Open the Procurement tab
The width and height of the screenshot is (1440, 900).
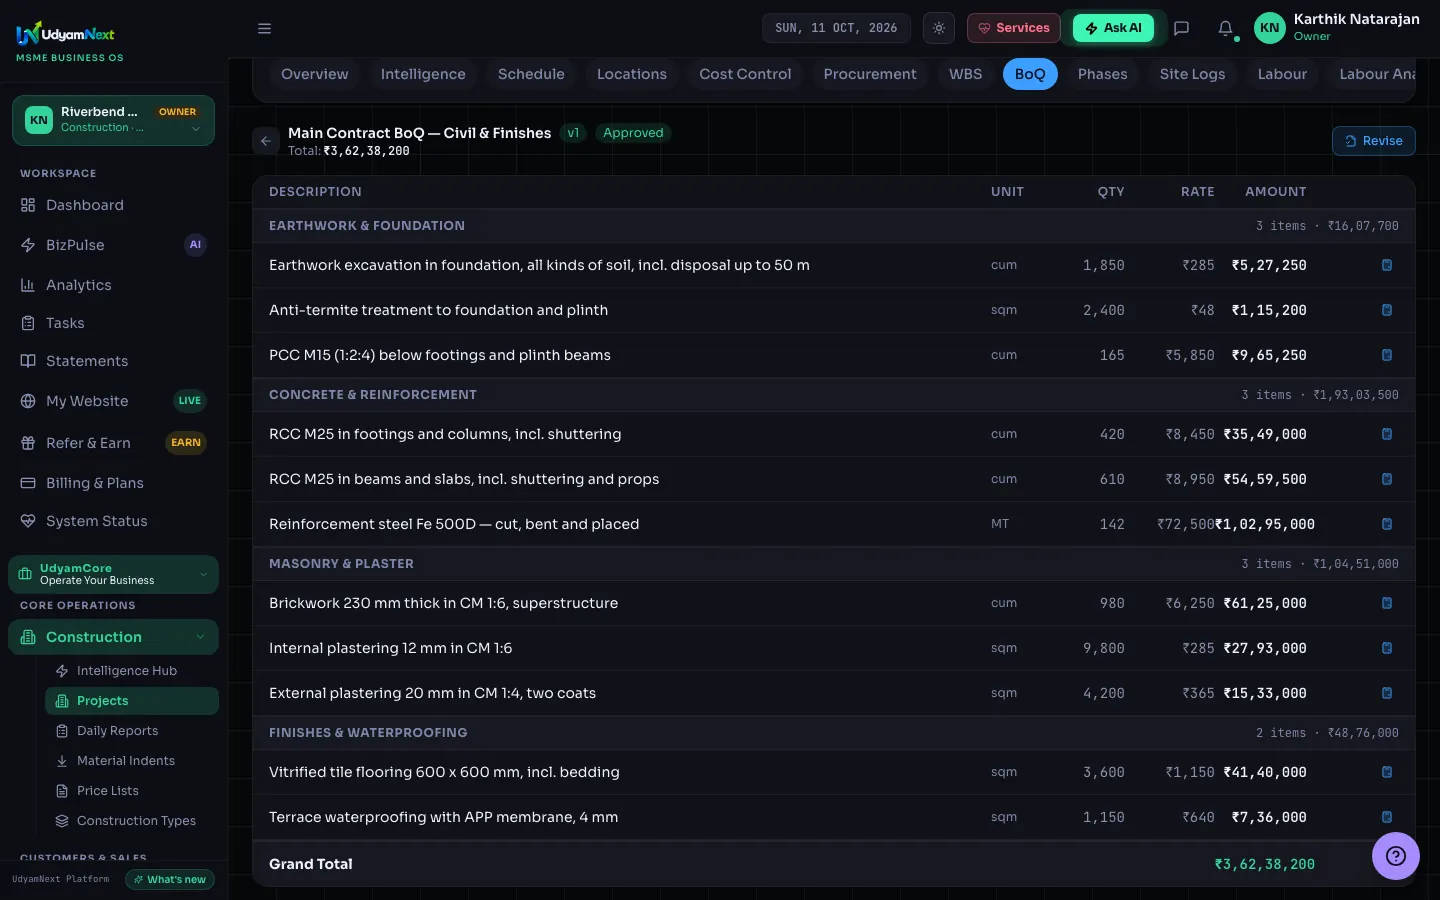tap(870, 74)
